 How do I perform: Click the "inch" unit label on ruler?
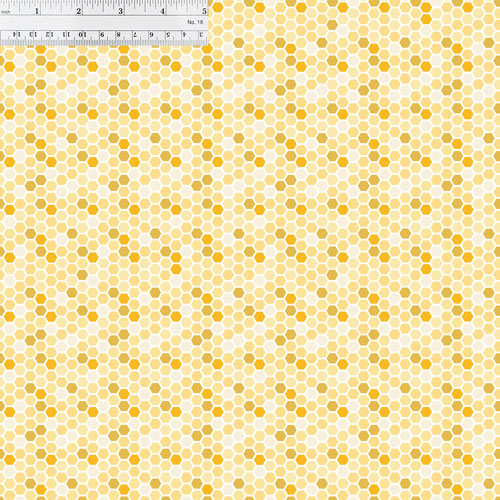[6, 12]
